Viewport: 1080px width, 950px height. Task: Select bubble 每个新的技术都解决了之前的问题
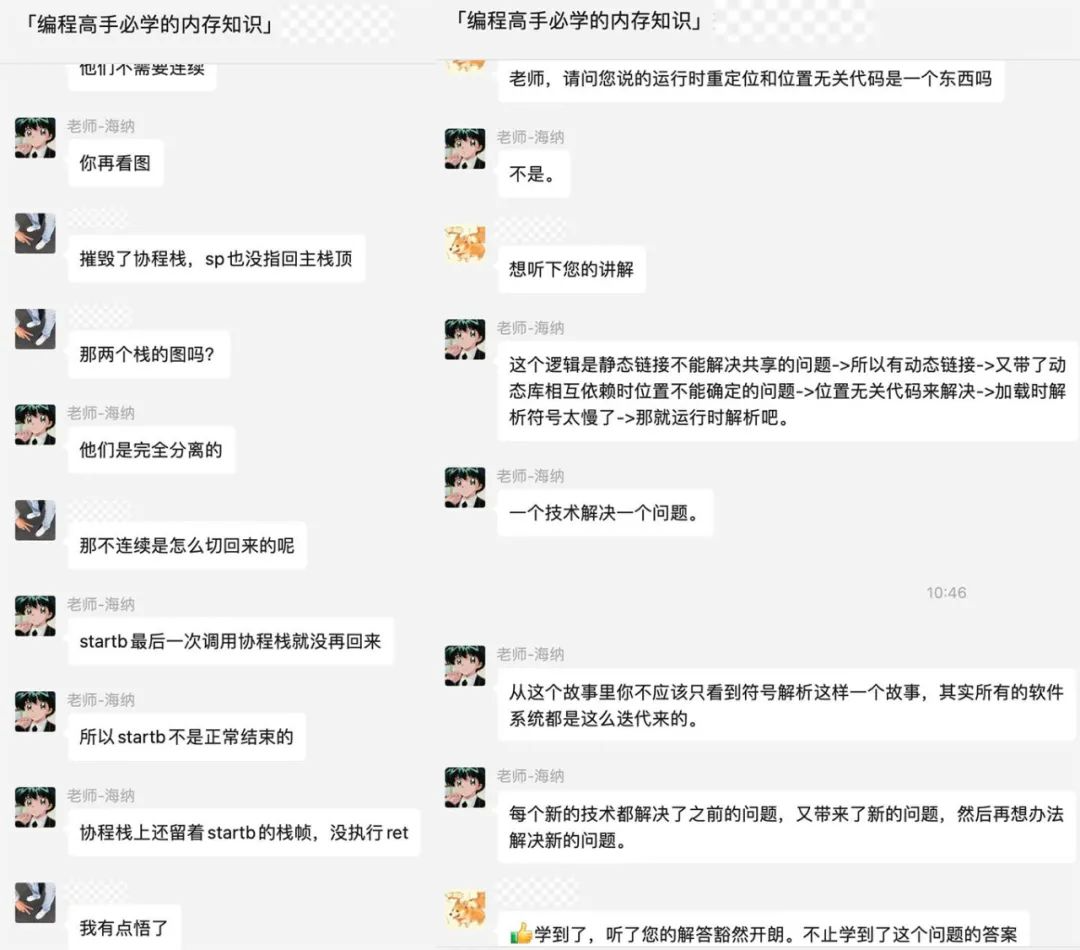pos(787,827)
